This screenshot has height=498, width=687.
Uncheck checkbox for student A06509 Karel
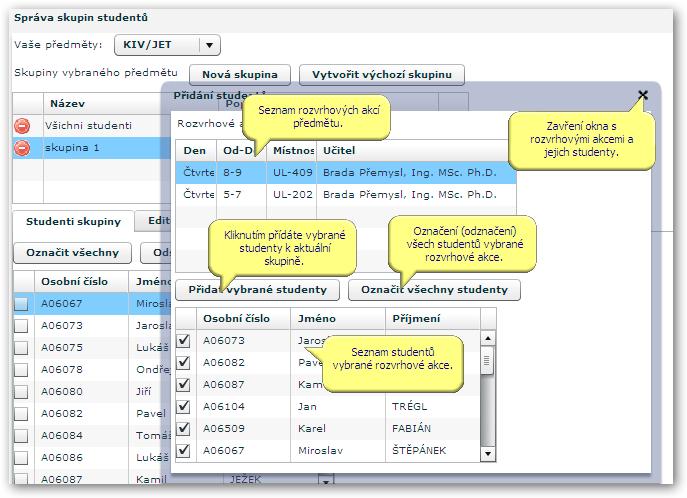click(183, 428)
